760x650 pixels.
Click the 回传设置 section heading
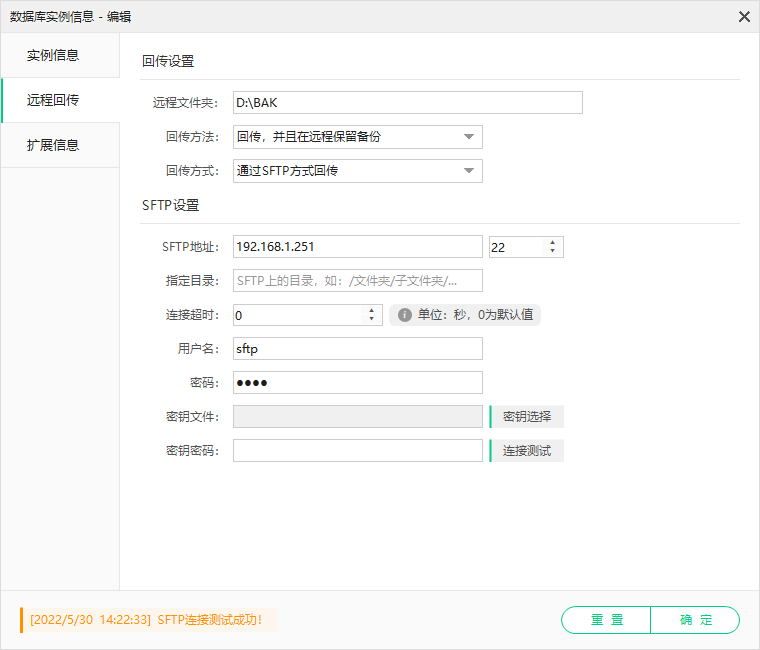click(168, 61)
